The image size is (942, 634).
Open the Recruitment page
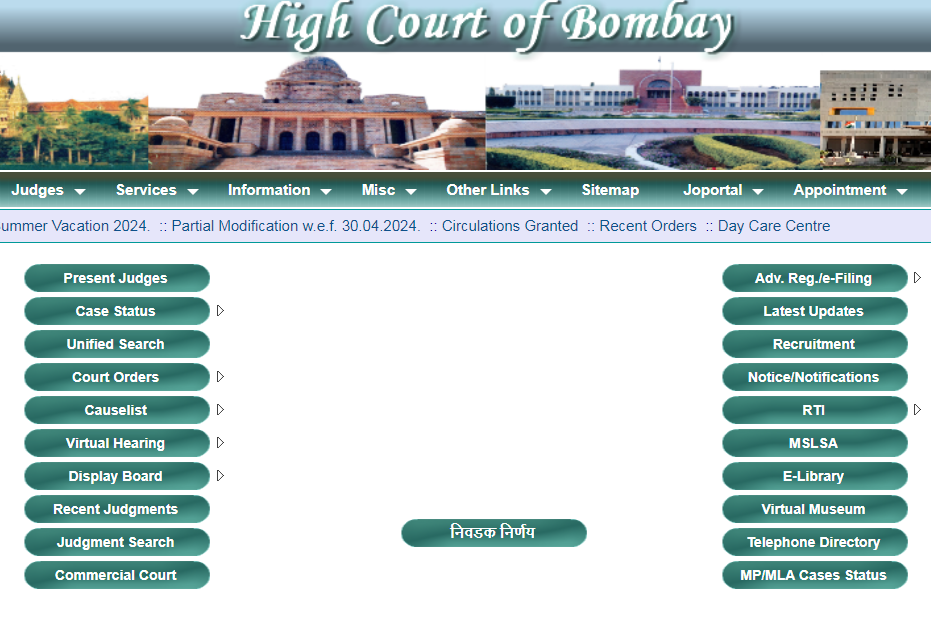pos(815,344)
